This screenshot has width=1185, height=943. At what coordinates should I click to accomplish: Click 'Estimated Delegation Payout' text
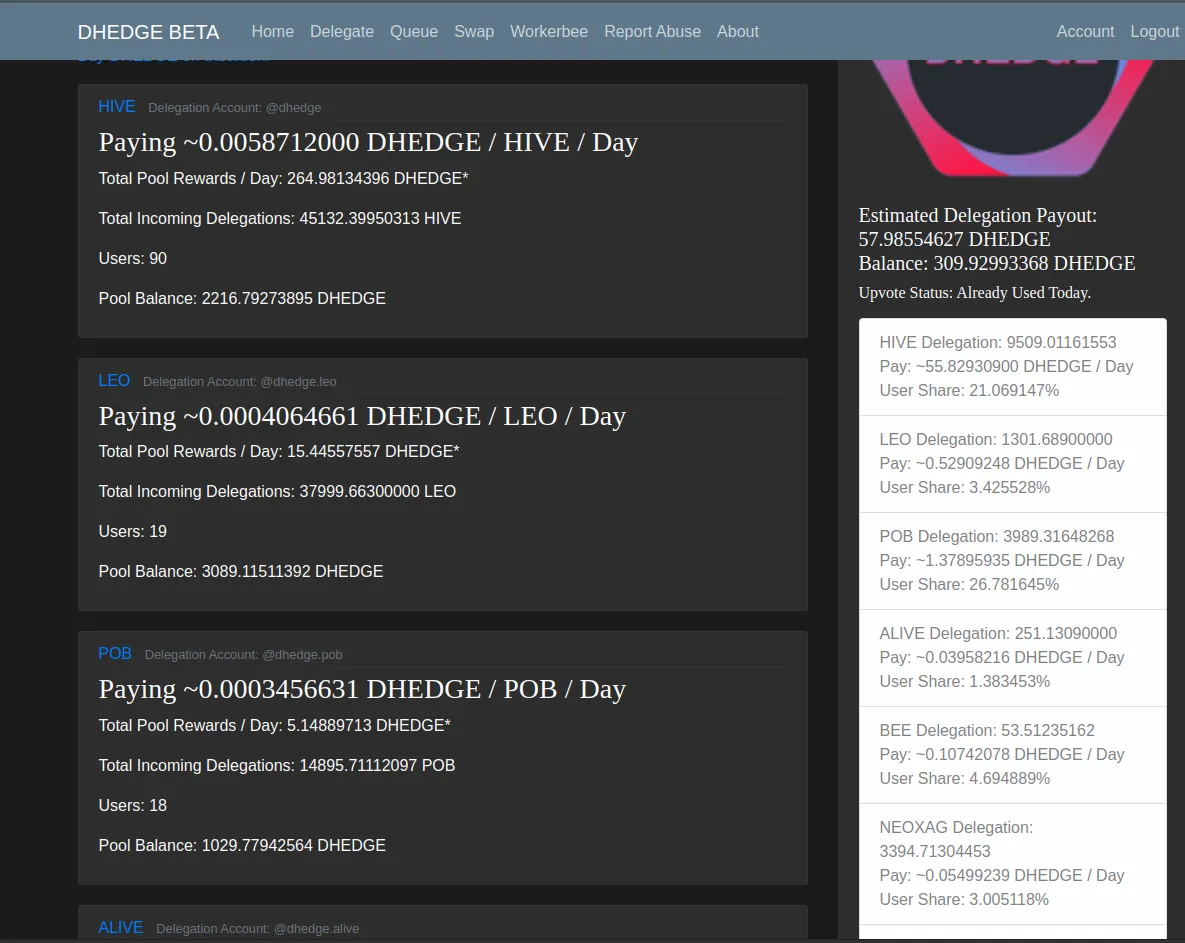pos(977,215)
